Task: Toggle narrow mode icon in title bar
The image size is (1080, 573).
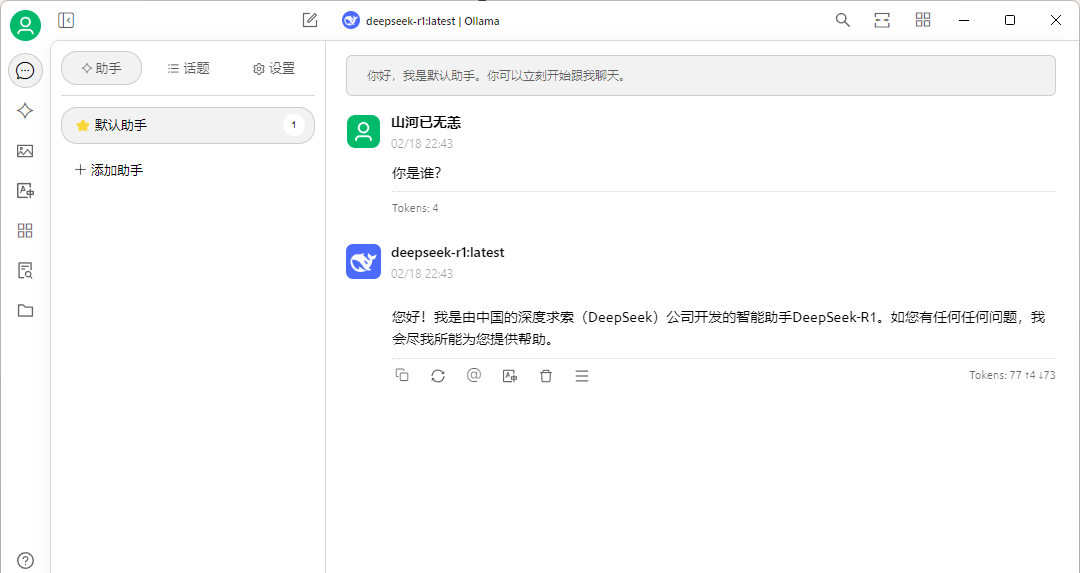Action: pyautogui.click(x=882, y=20)
